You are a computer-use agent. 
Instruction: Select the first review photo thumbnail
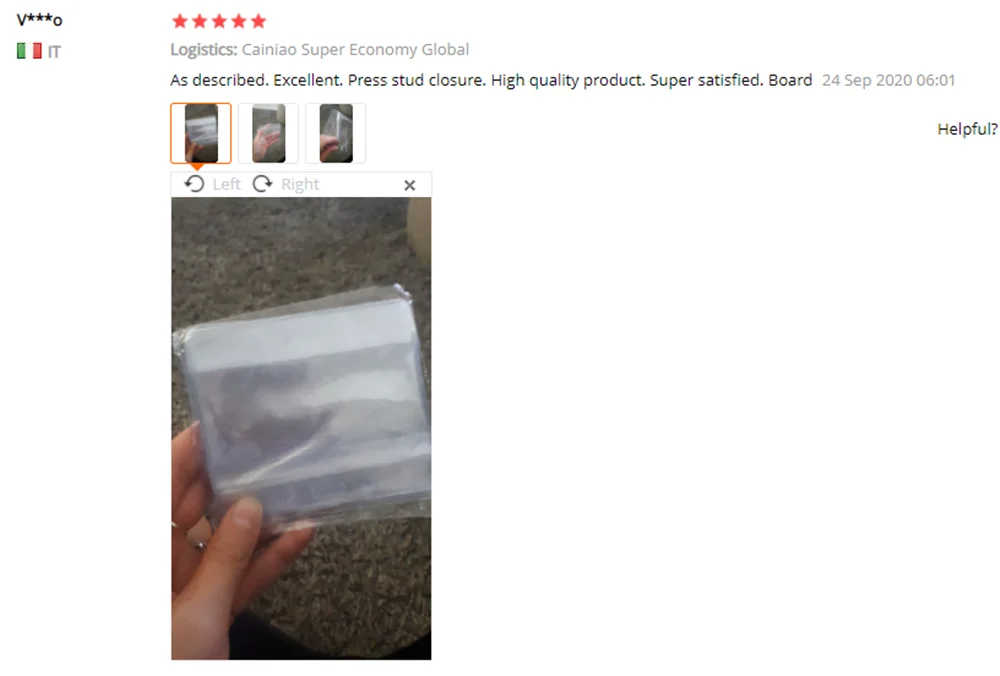pyautogui.click(x=201, y=133)
